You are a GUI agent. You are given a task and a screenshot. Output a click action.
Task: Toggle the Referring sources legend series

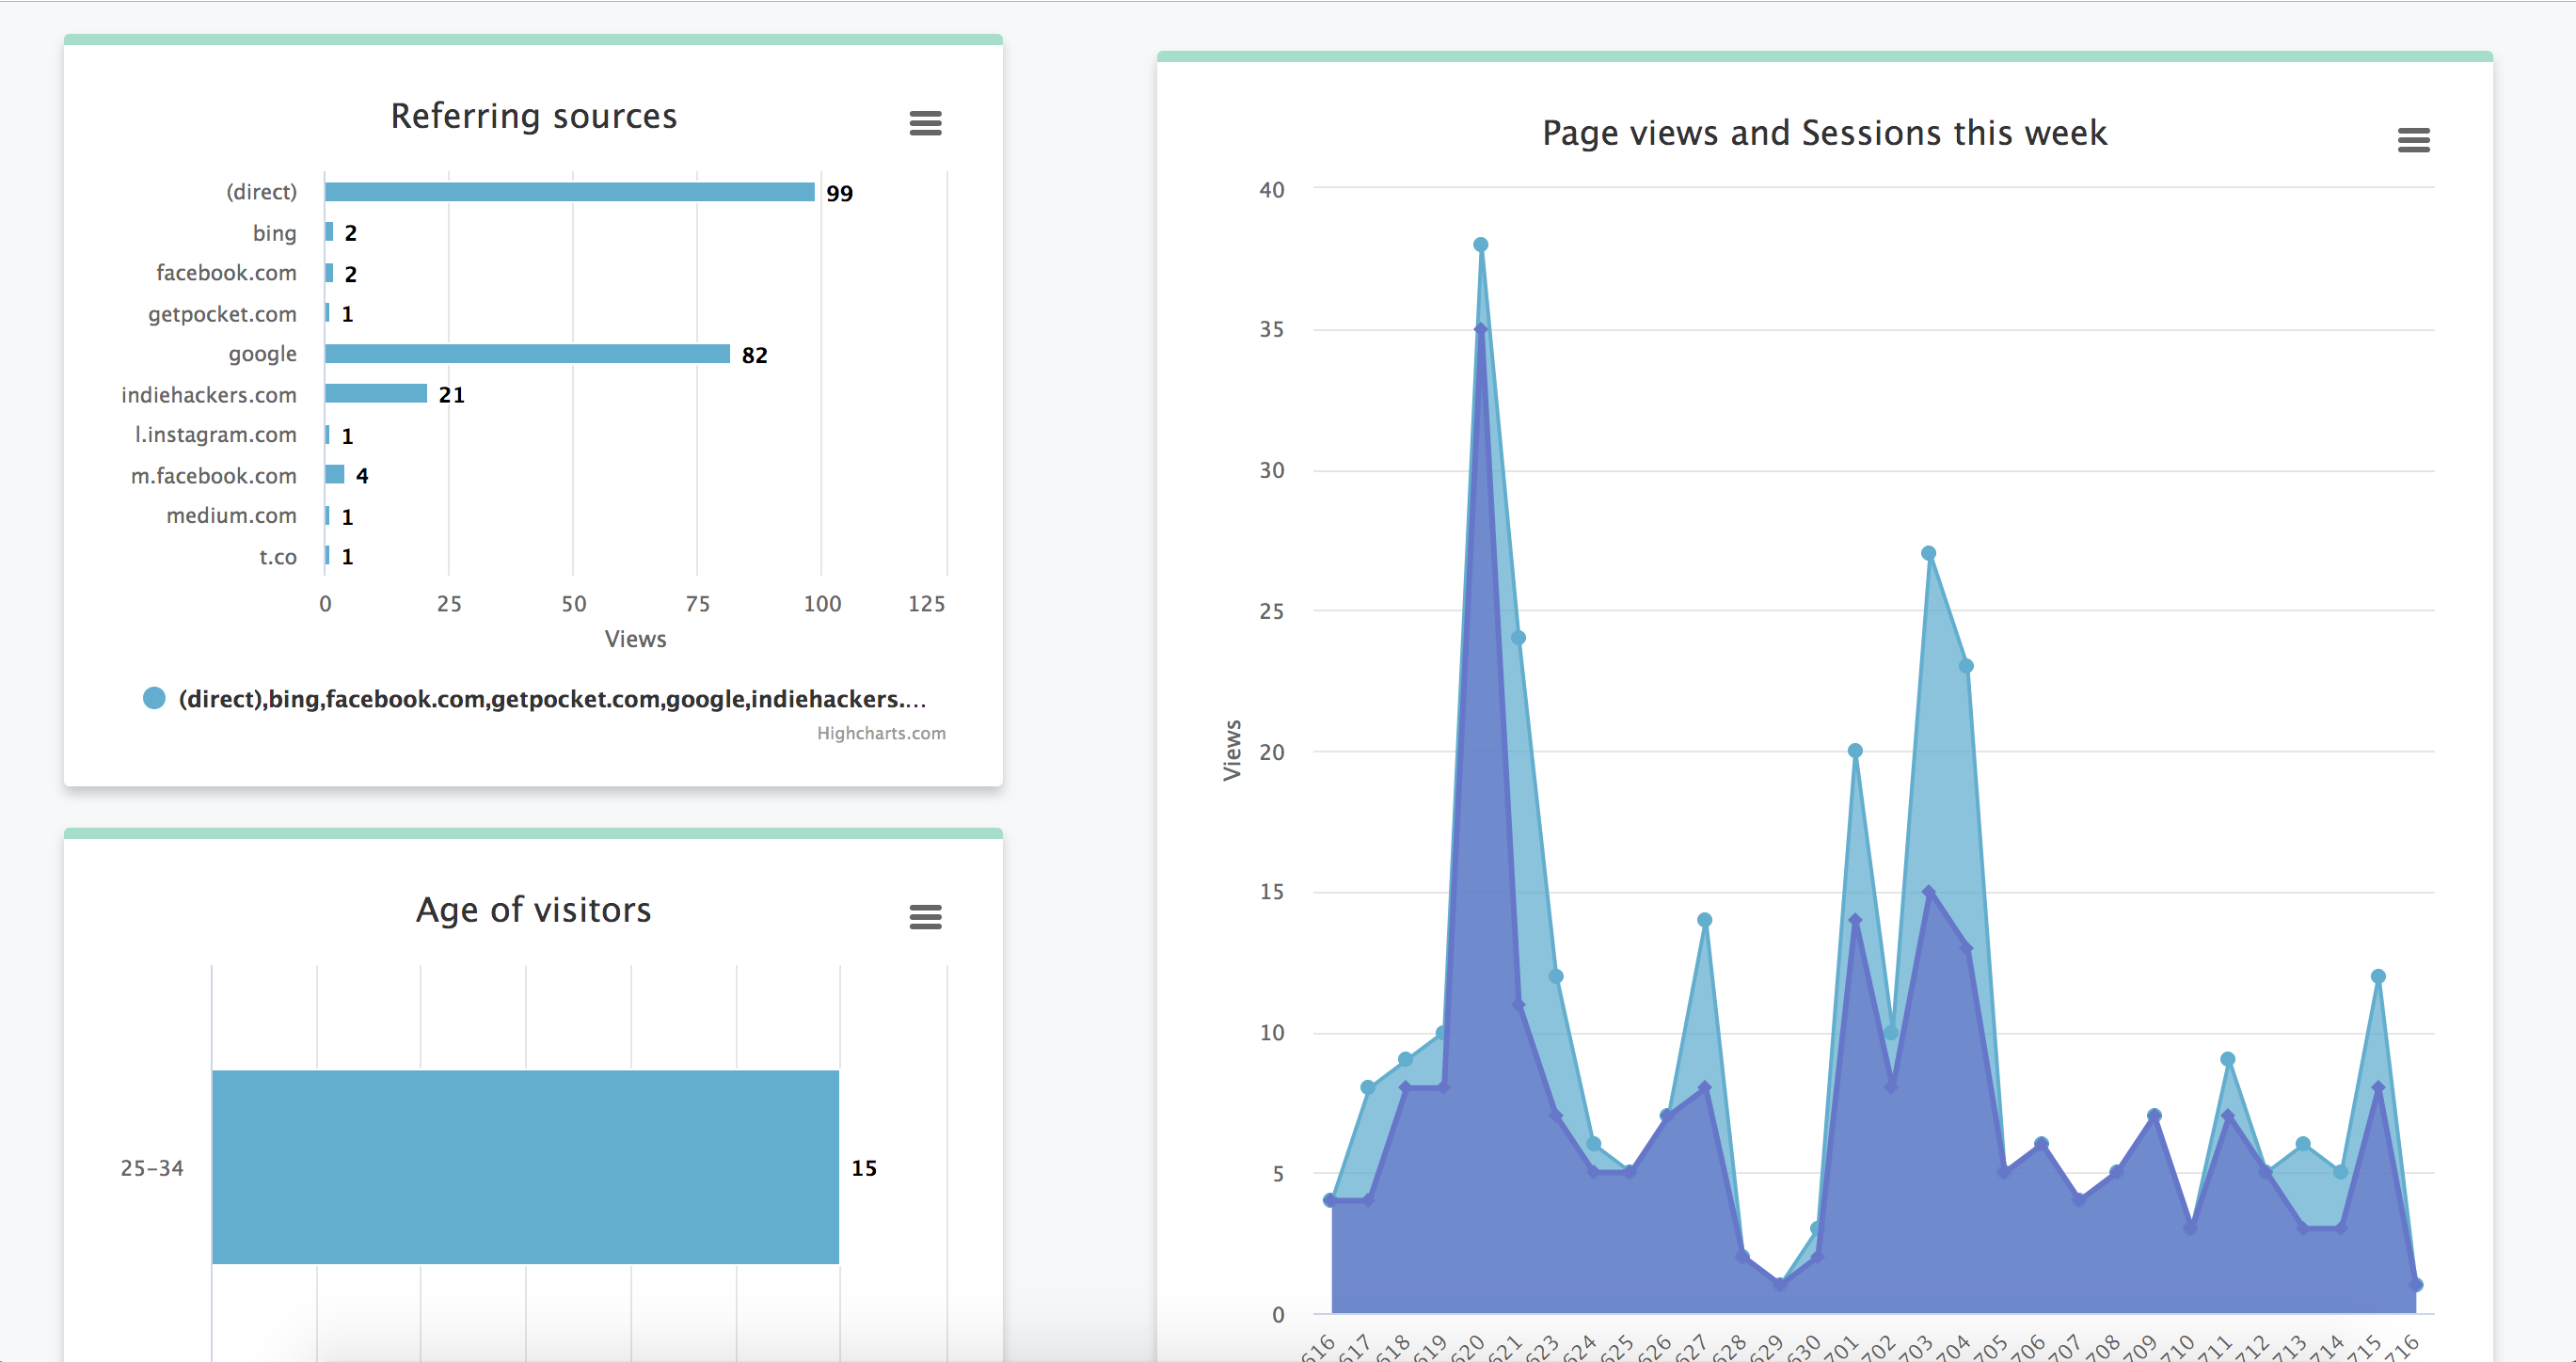551,699
